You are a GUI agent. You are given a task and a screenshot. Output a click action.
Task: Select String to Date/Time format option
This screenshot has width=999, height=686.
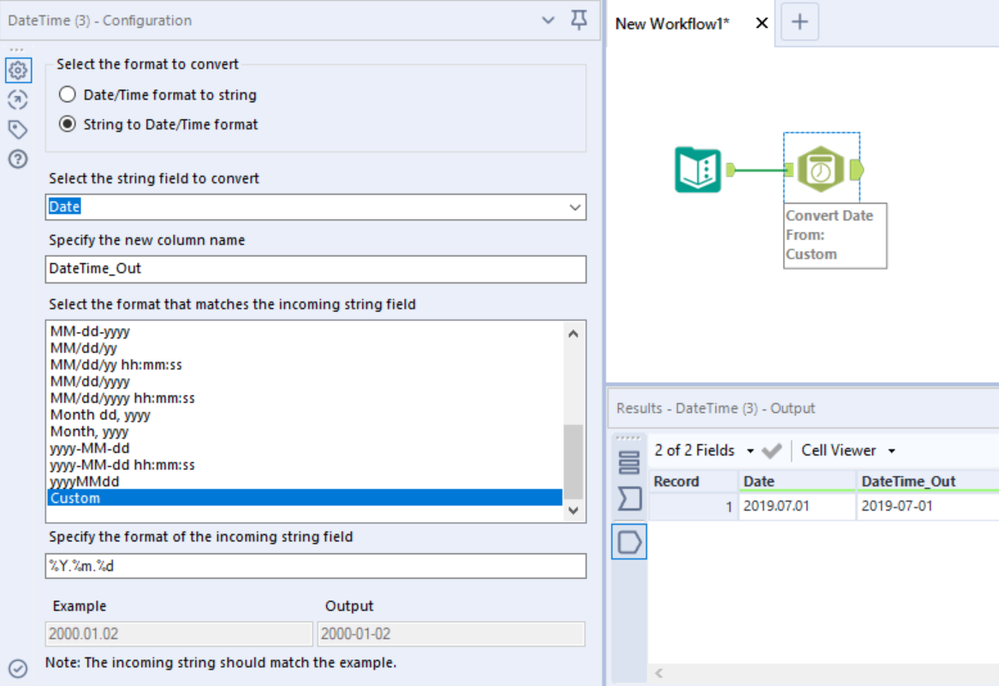pos(158,124)
